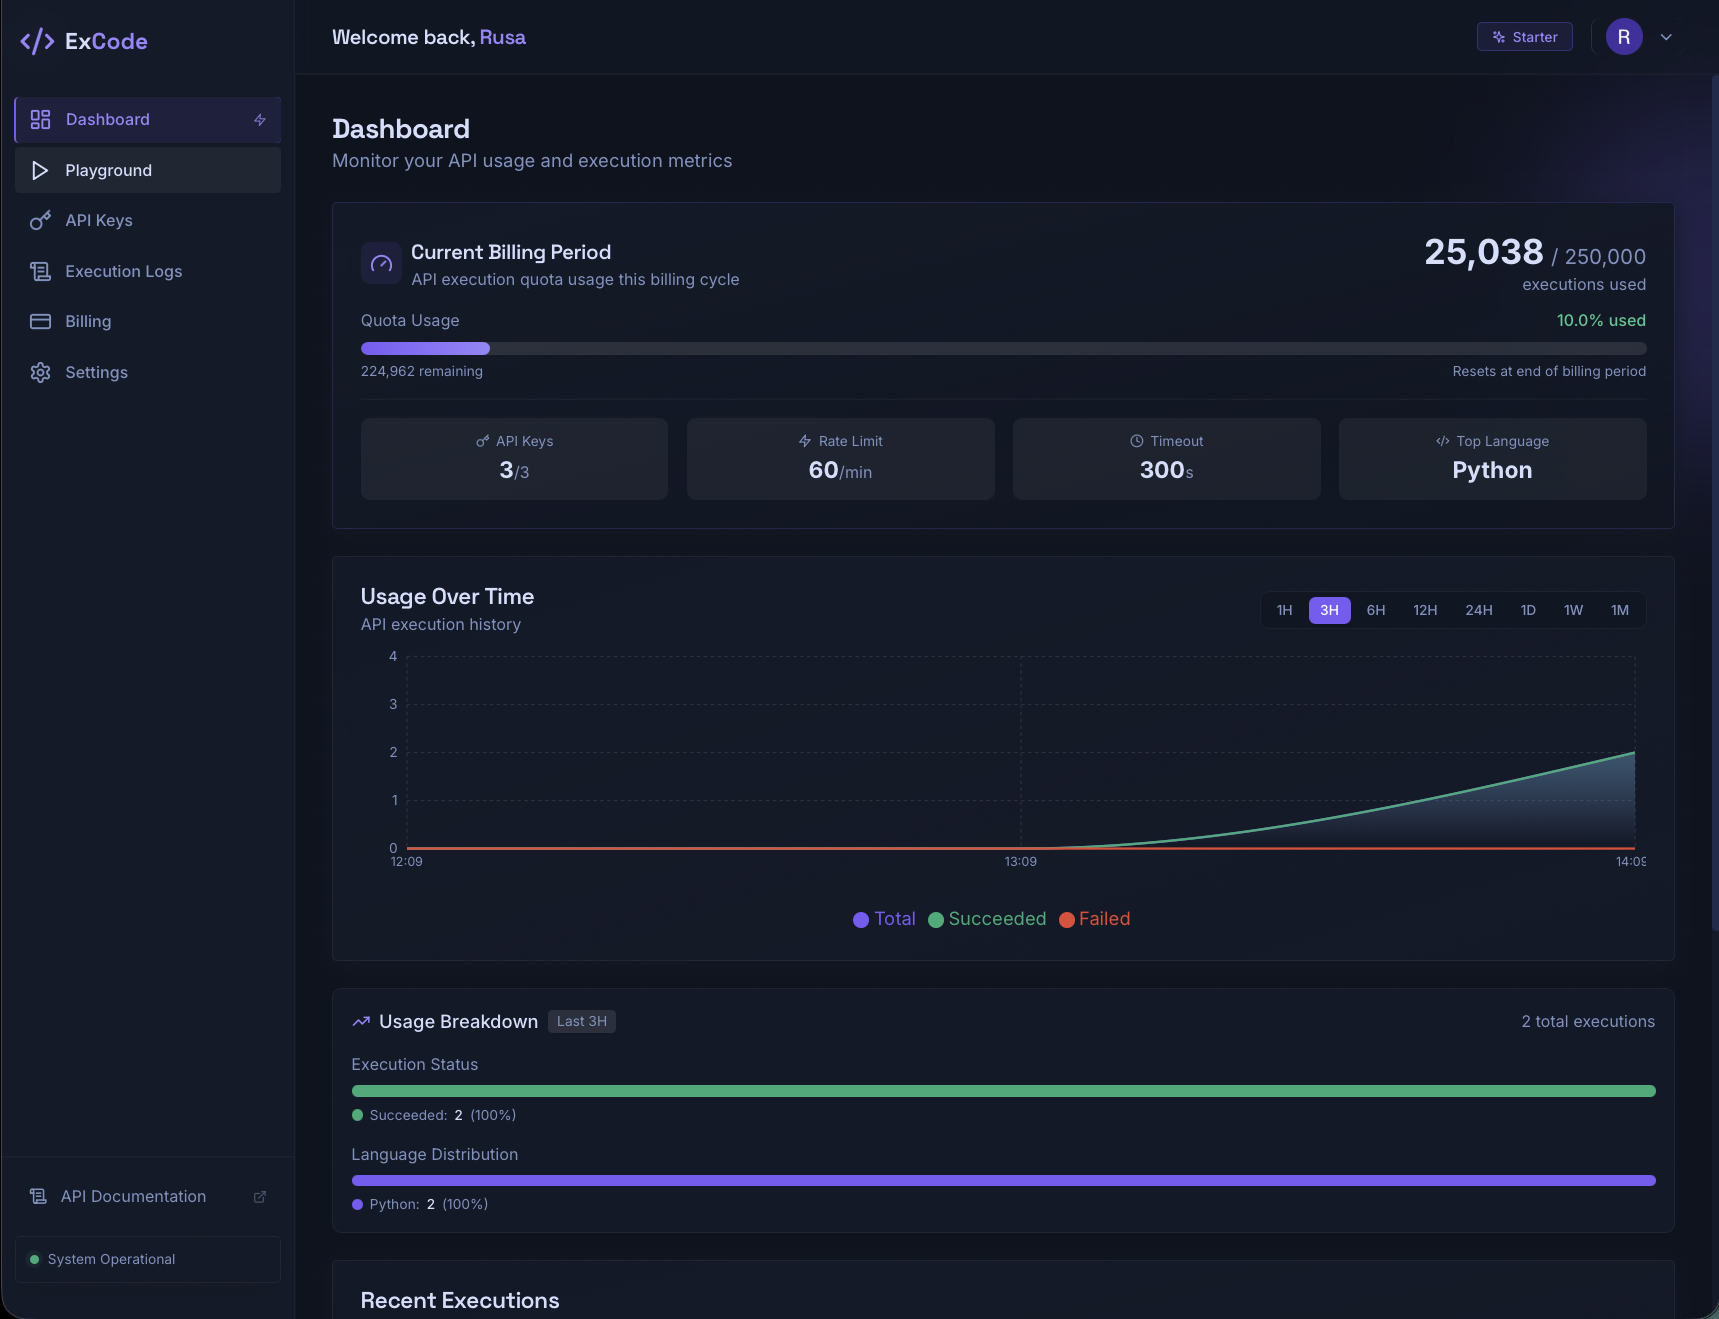
Task: Click the clock icon in Timeout card
Action: point(1137,441)
